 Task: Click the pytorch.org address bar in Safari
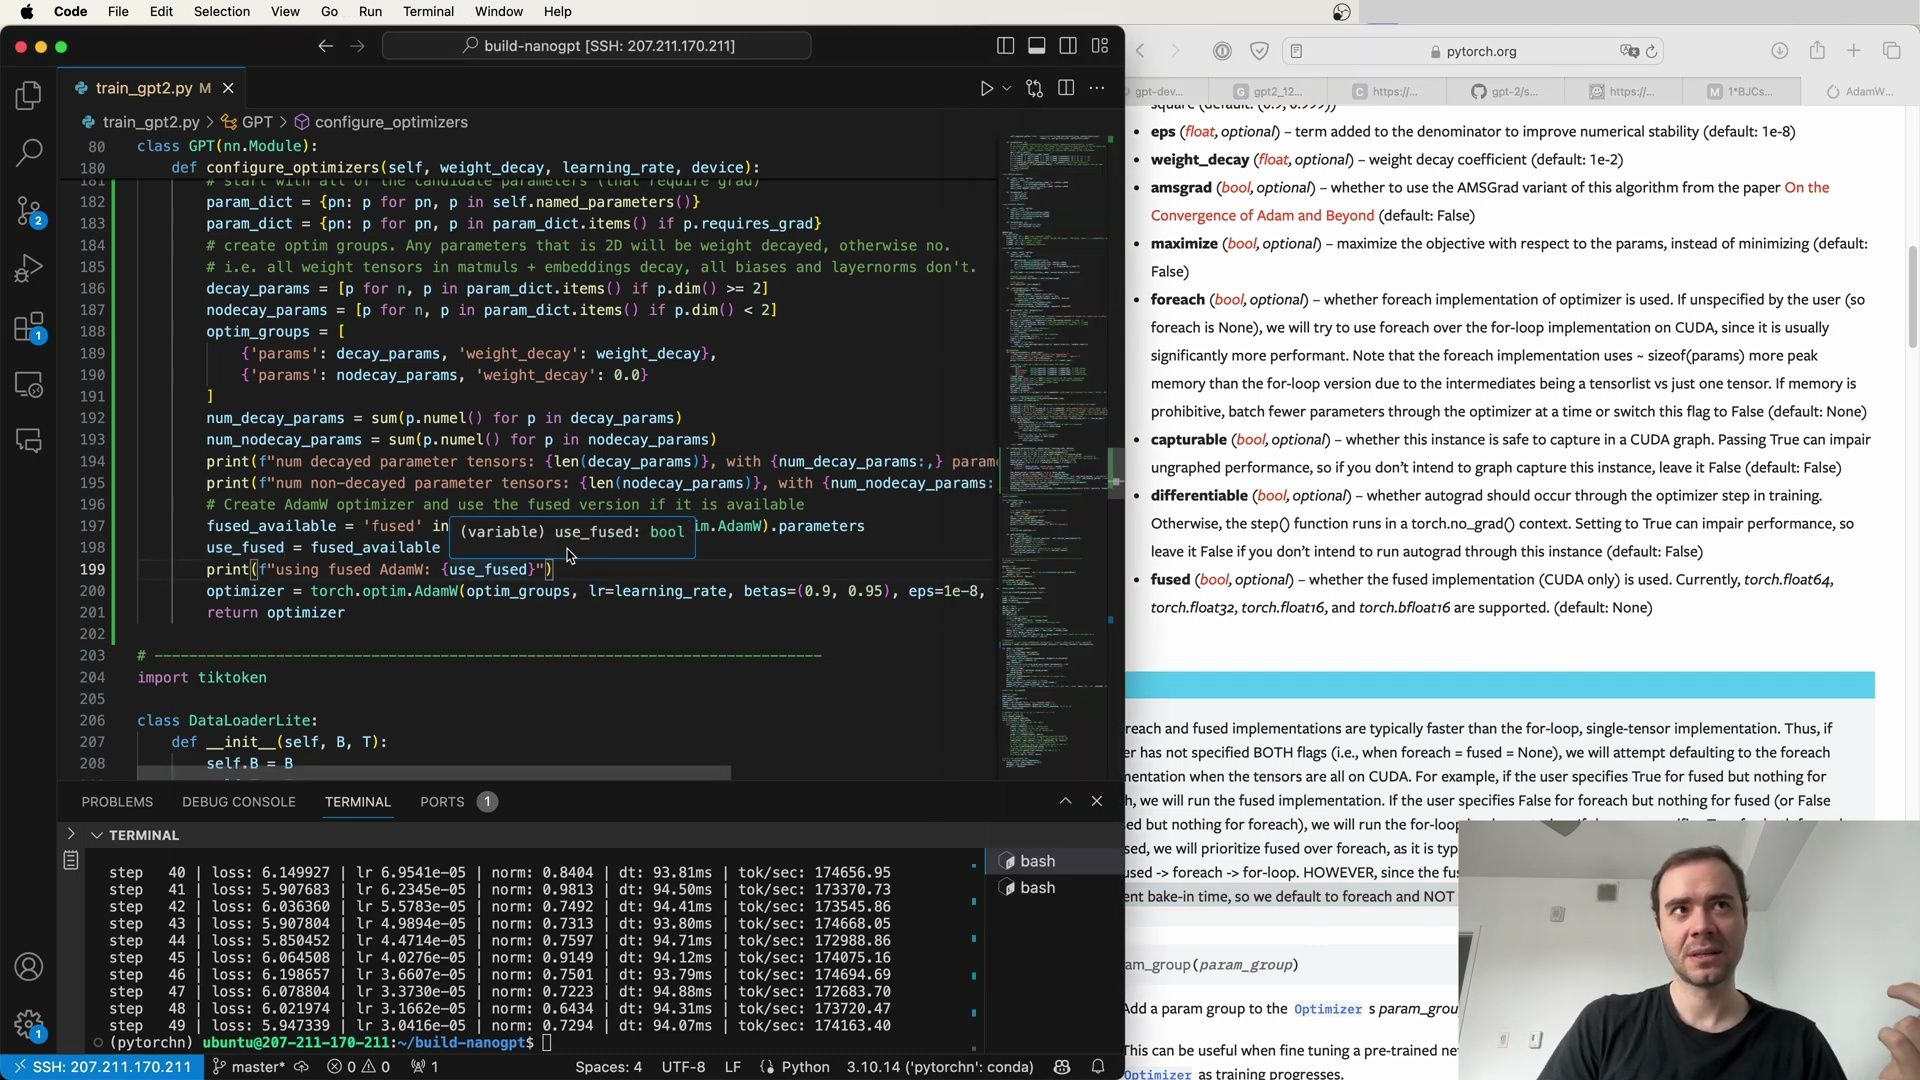1472,51
